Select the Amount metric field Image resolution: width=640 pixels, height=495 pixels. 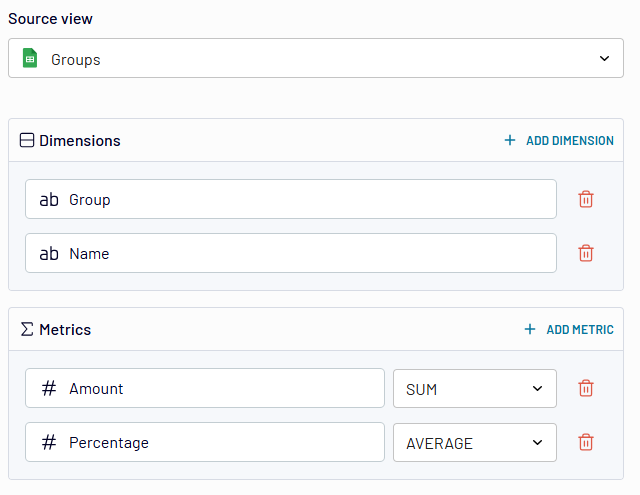(220, 388)
